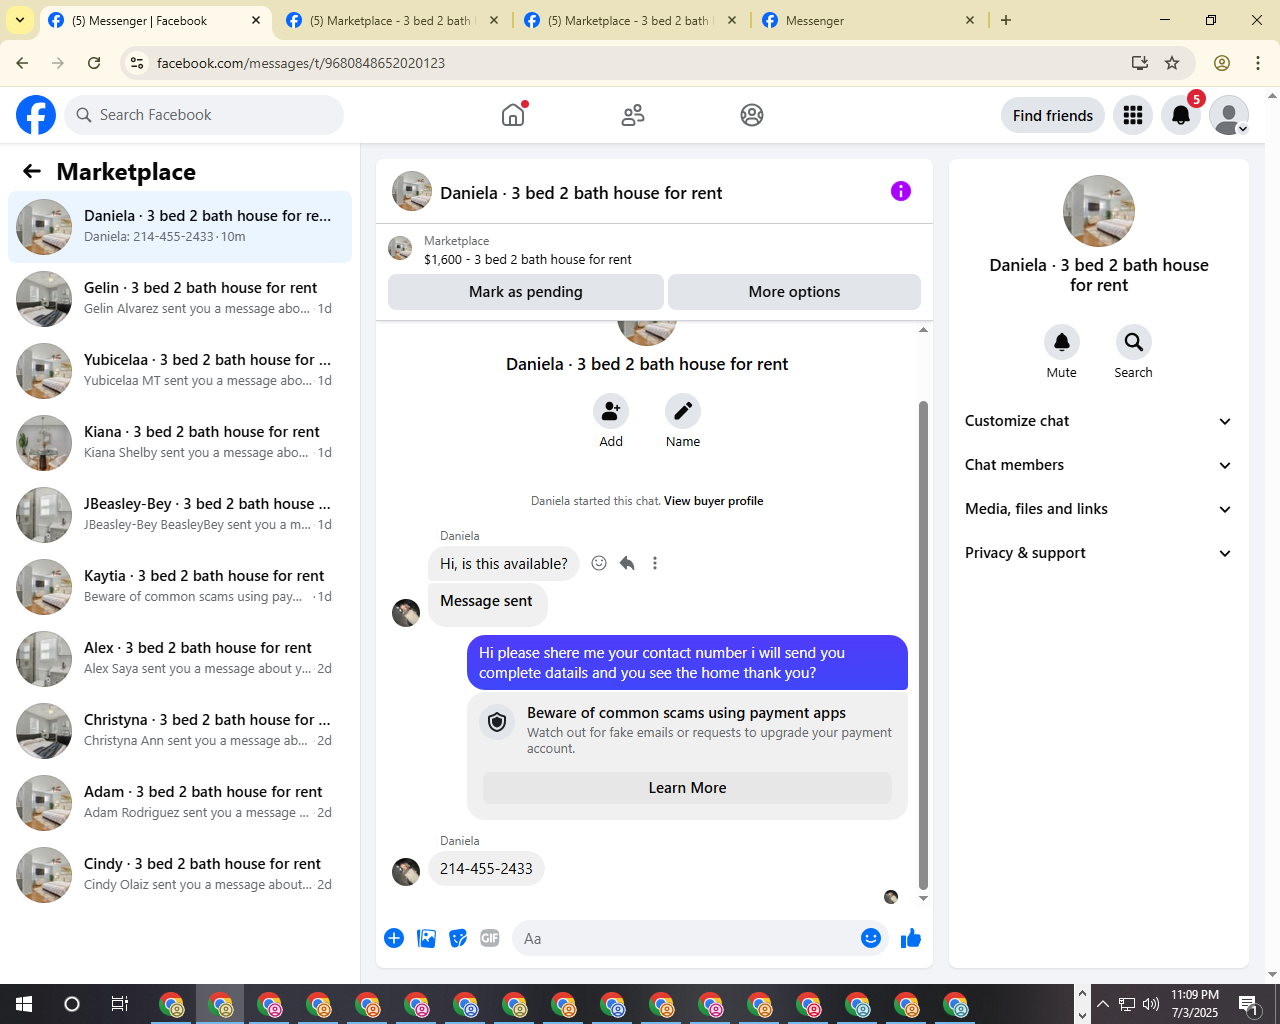The height and width of the screenshot is (1024, 1280).
Task: Open Chrome profile icon in toolbar
Action: (1222, 63)
